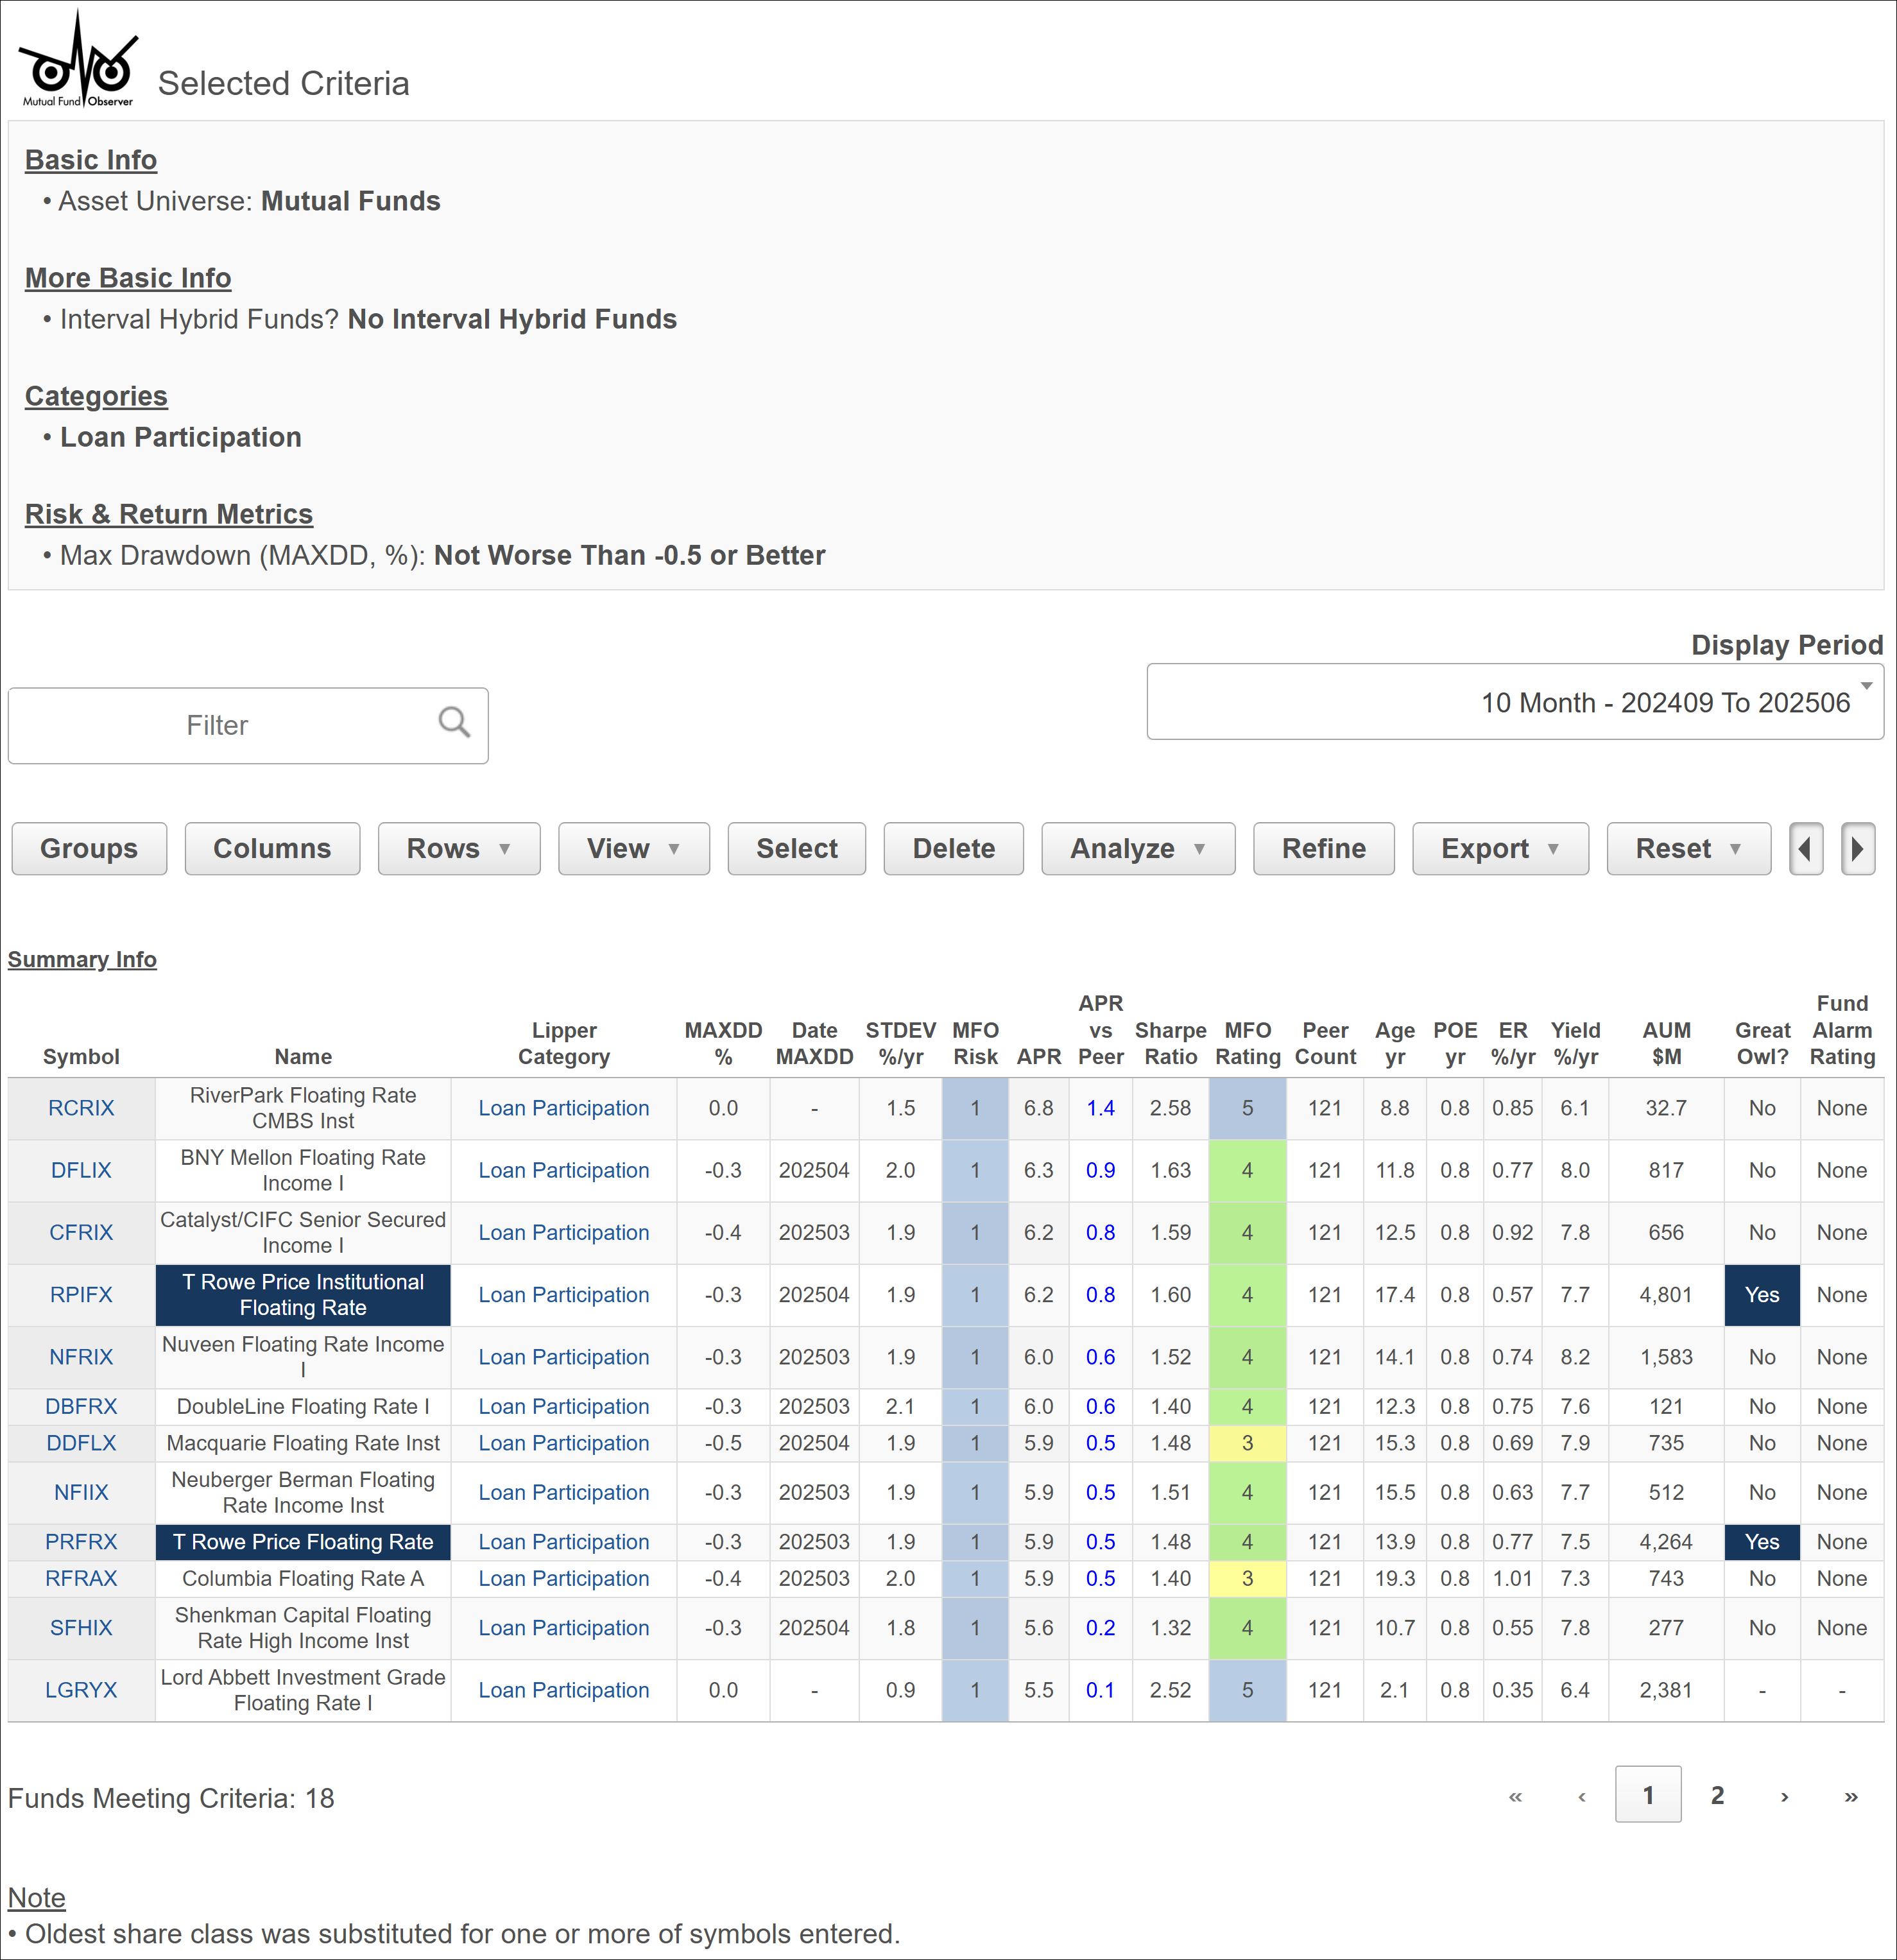This screenshot has width=1897, height=1960.
Task: Open the DBFRX symbol link
Action: point(81,1407)
